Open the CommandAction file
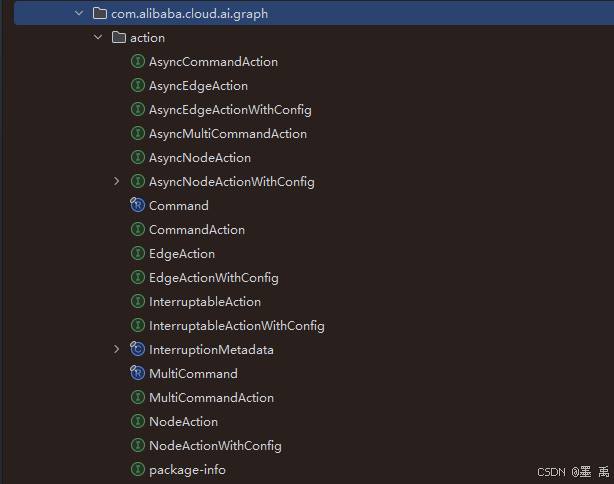Image resolution: width=614 pixels, height=484 pixels. 197,230
